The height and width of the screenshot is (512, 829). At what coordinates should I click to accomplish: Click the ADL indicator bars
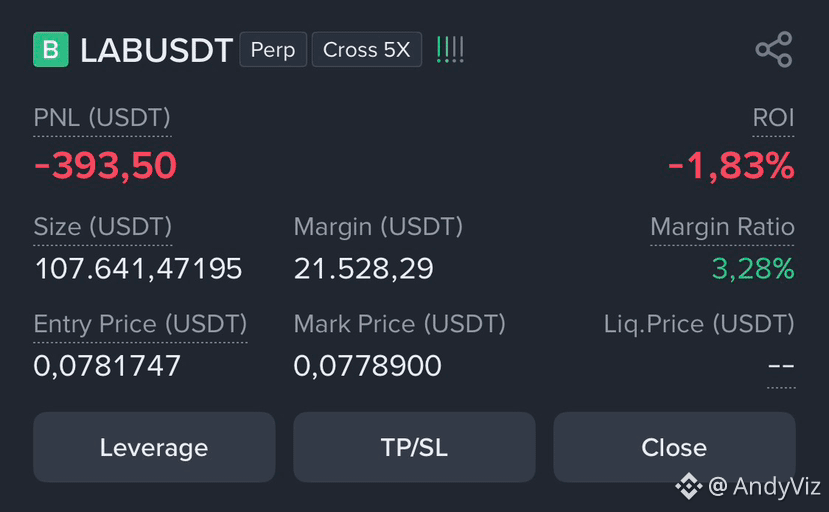450,50
